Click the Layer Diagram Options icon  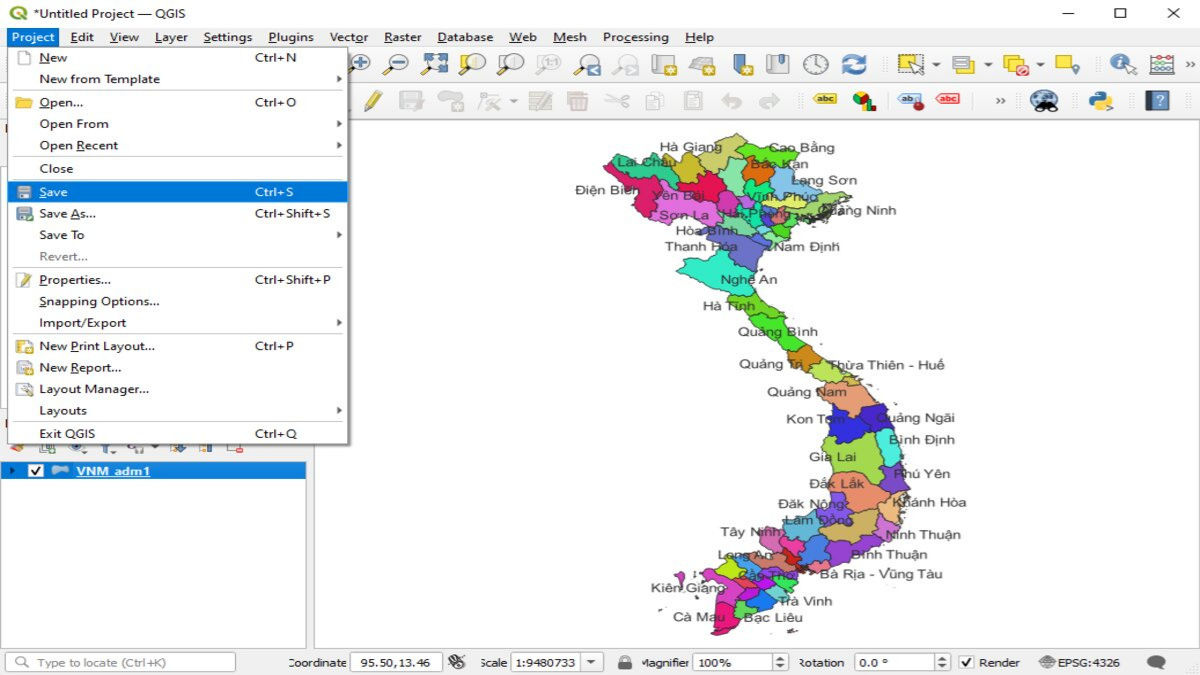[864, 100]
